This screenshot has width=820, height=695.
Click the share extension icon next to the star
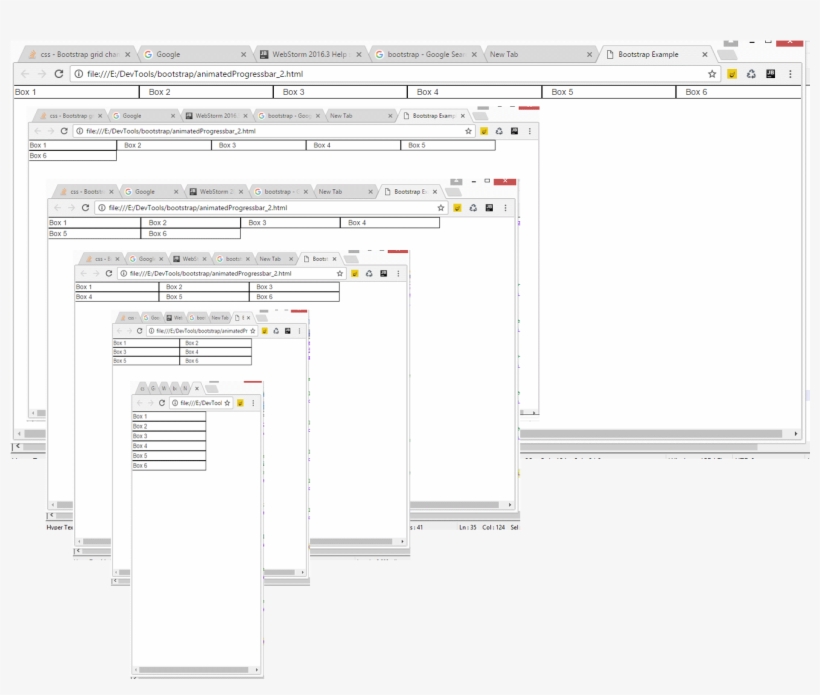[751, 72]
